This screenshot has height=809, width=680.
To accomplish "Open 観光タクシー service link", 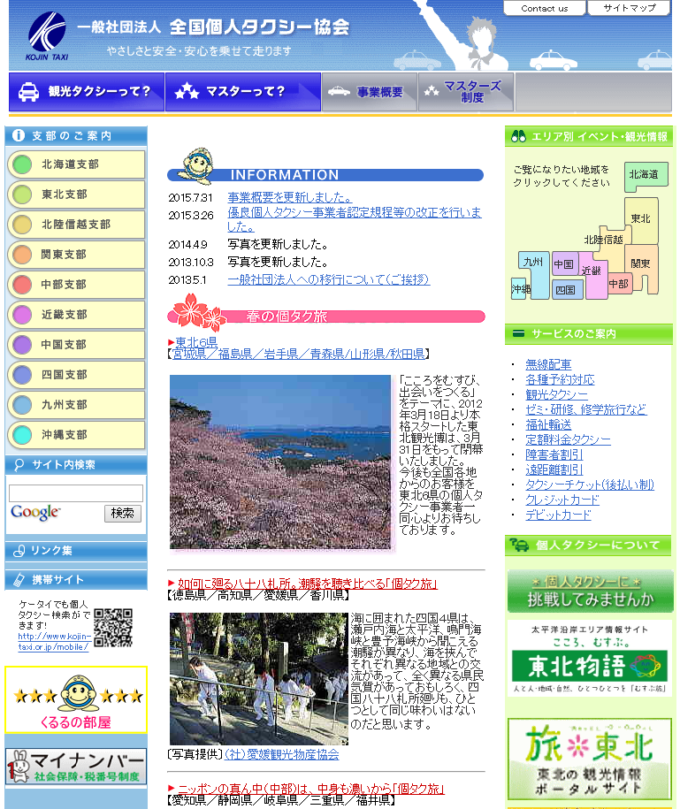I will coord(556,395).
